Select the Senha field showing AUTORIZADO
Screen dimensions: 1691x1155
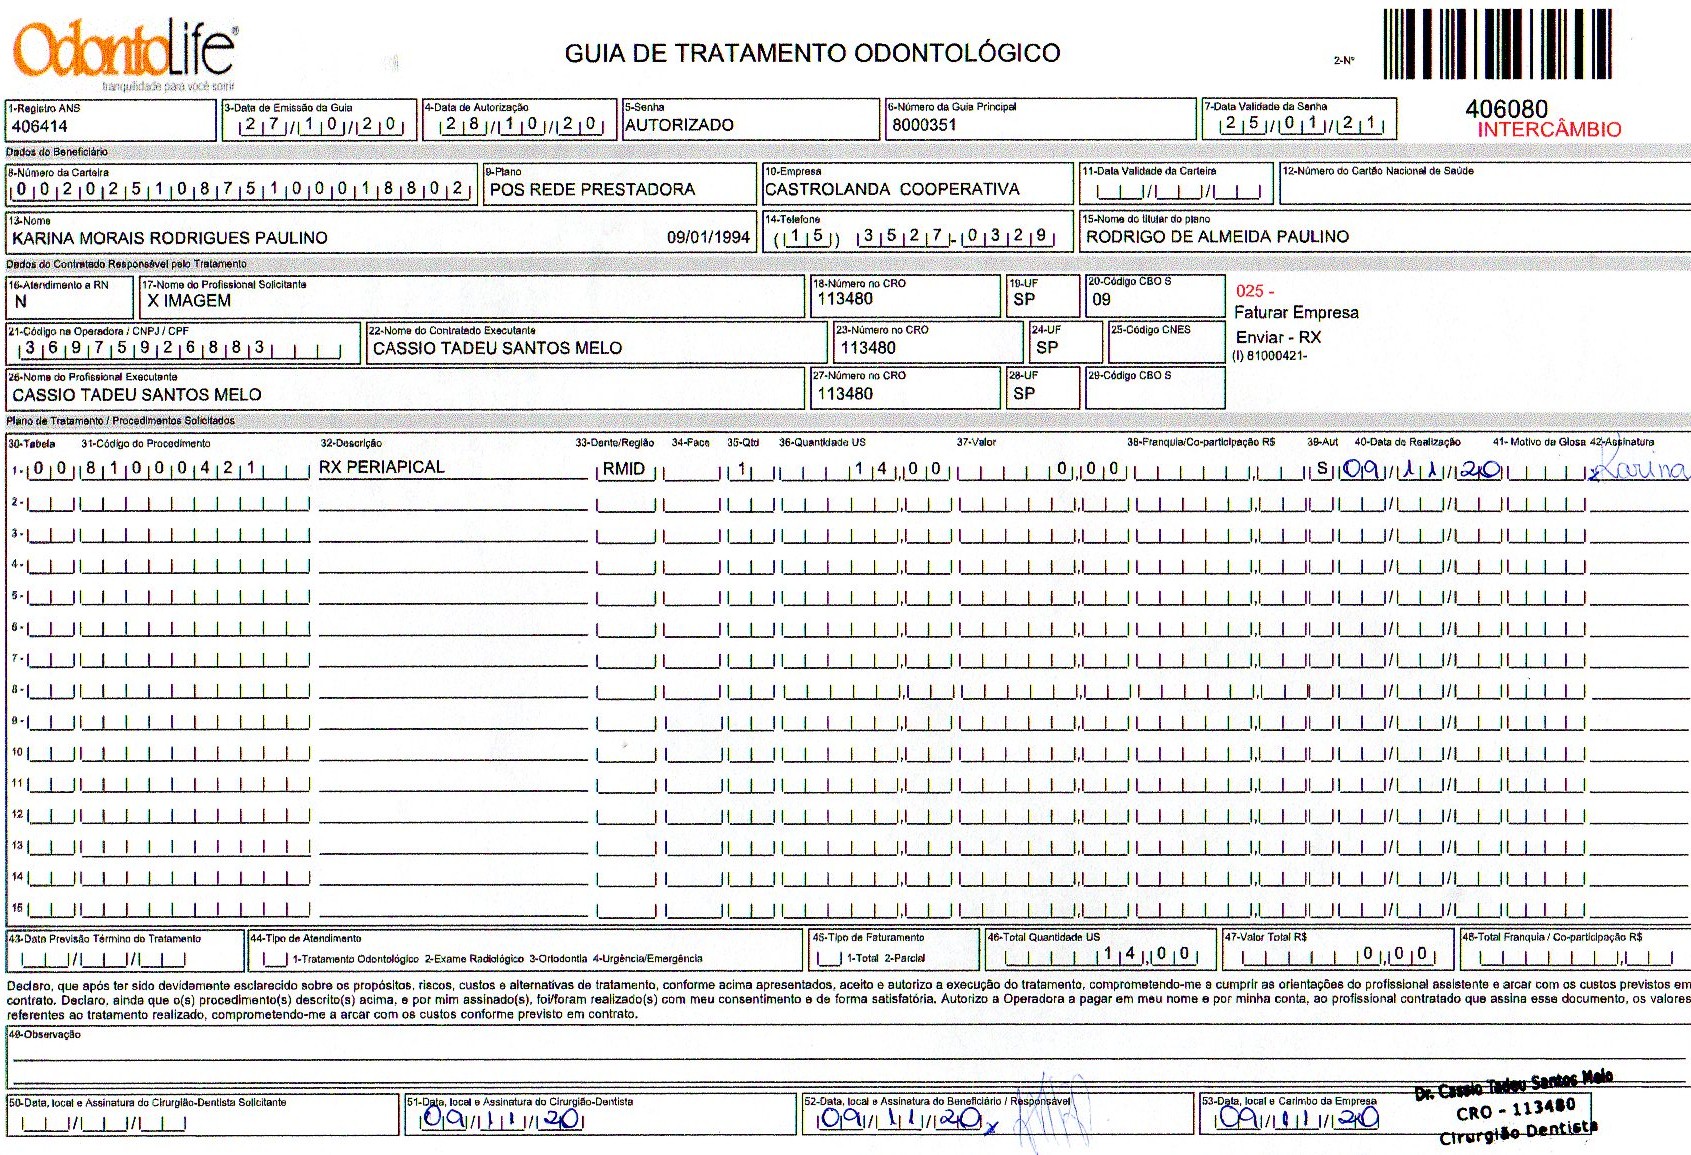point(750,119)
